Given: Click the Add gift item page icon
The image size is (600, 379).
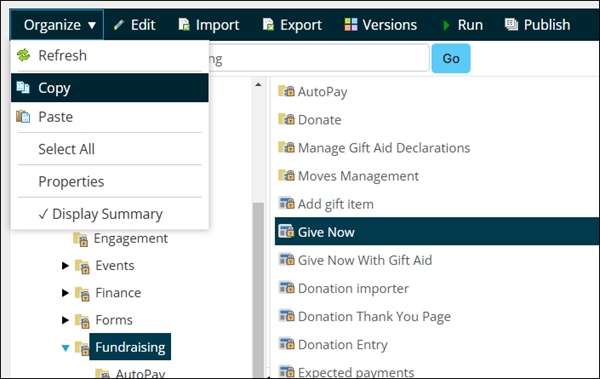Looking at the screenshot, I should 286,203.
